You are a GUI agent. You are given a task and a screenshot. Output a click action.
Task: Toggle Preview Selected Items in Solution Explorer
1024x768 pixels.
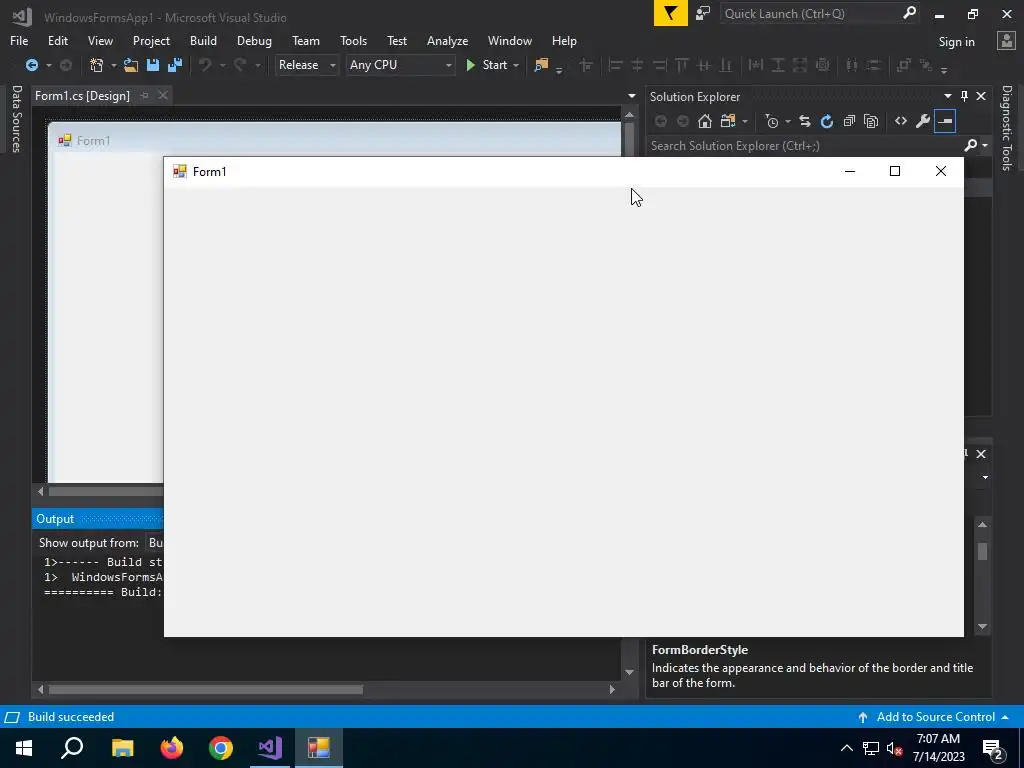pos(945,121)
